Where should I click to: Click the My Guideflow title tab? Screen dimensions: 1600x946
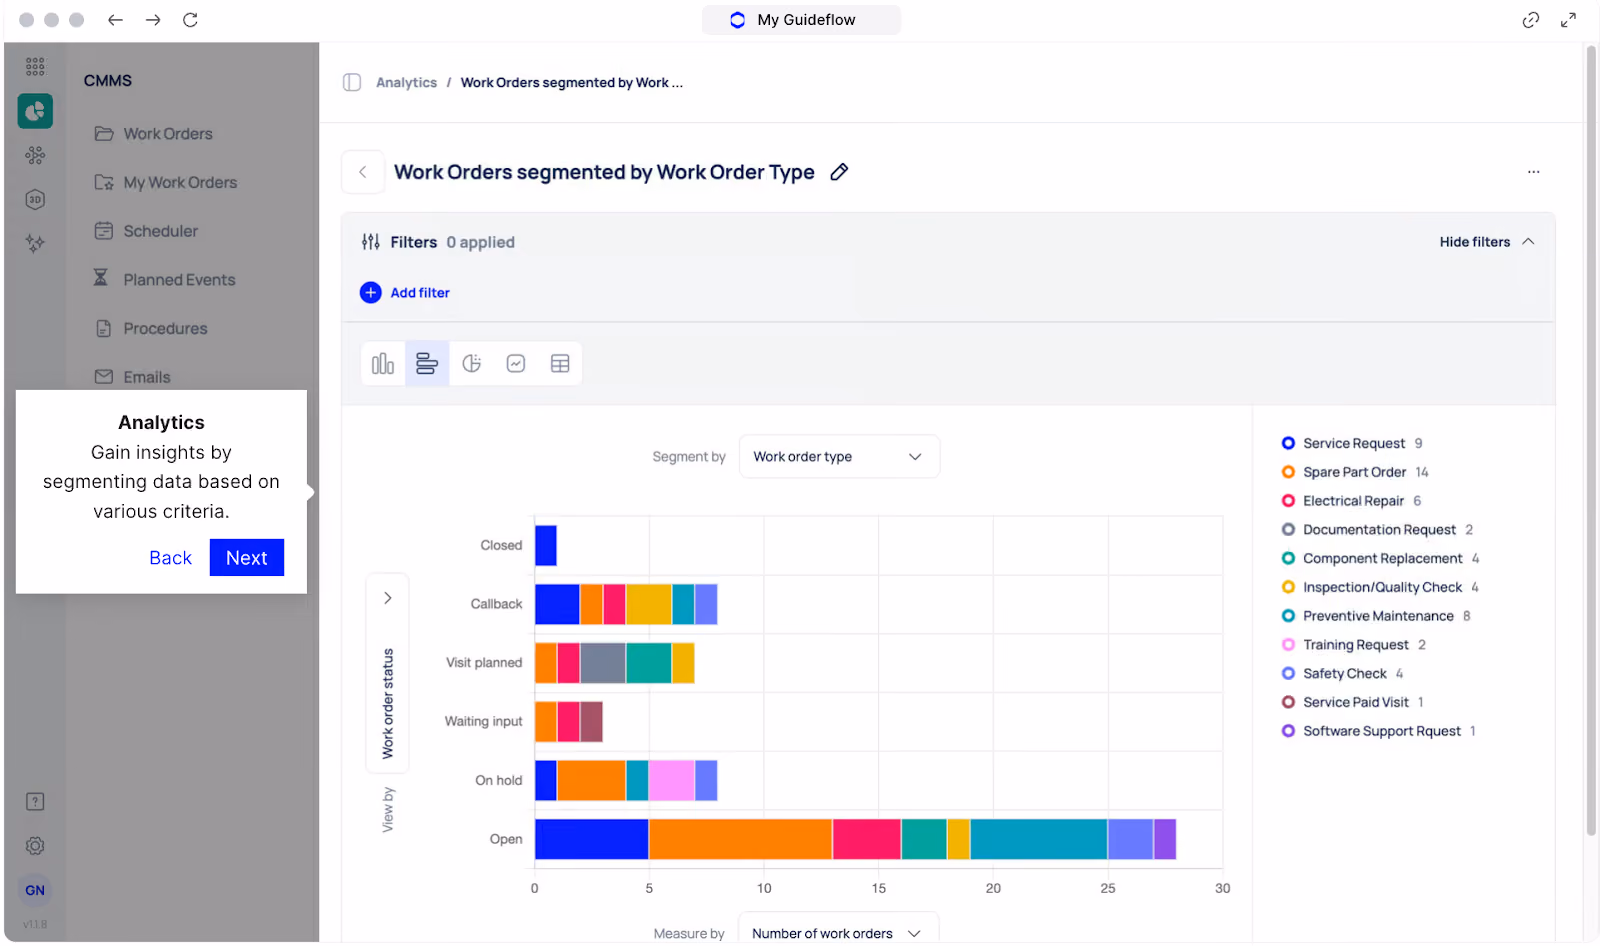click(x=801, y=20)
